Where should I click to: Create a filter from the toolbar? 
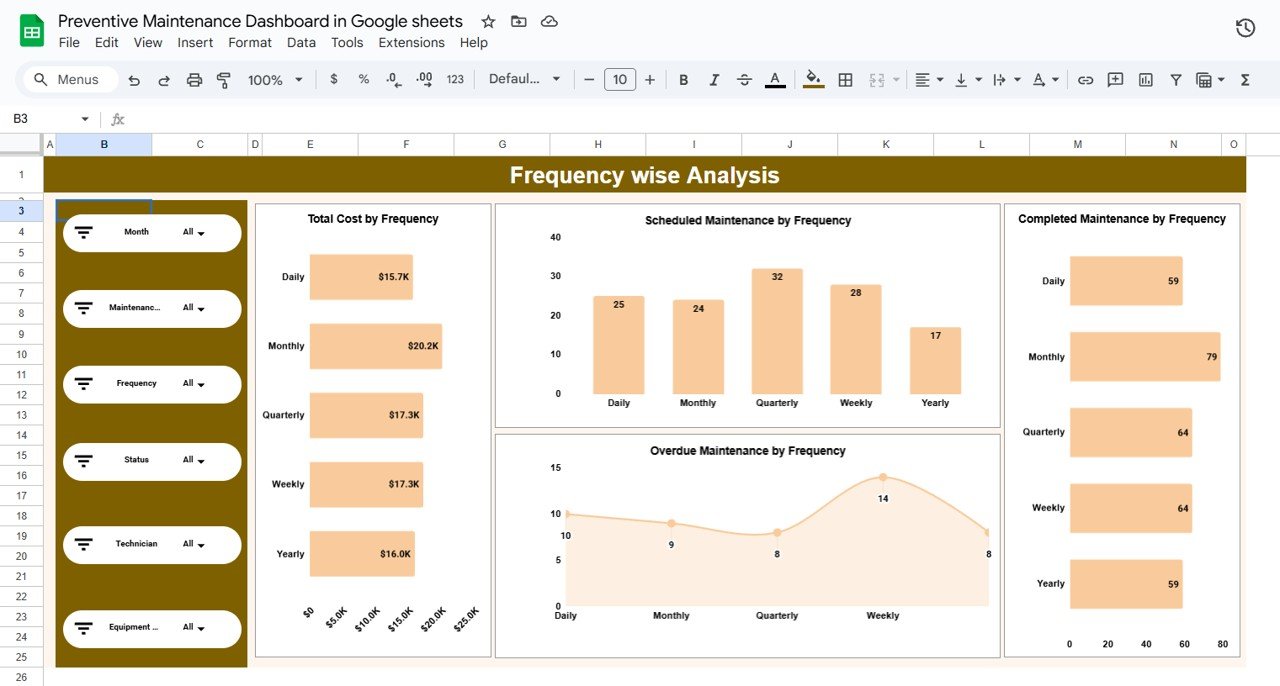[1175, 79]
